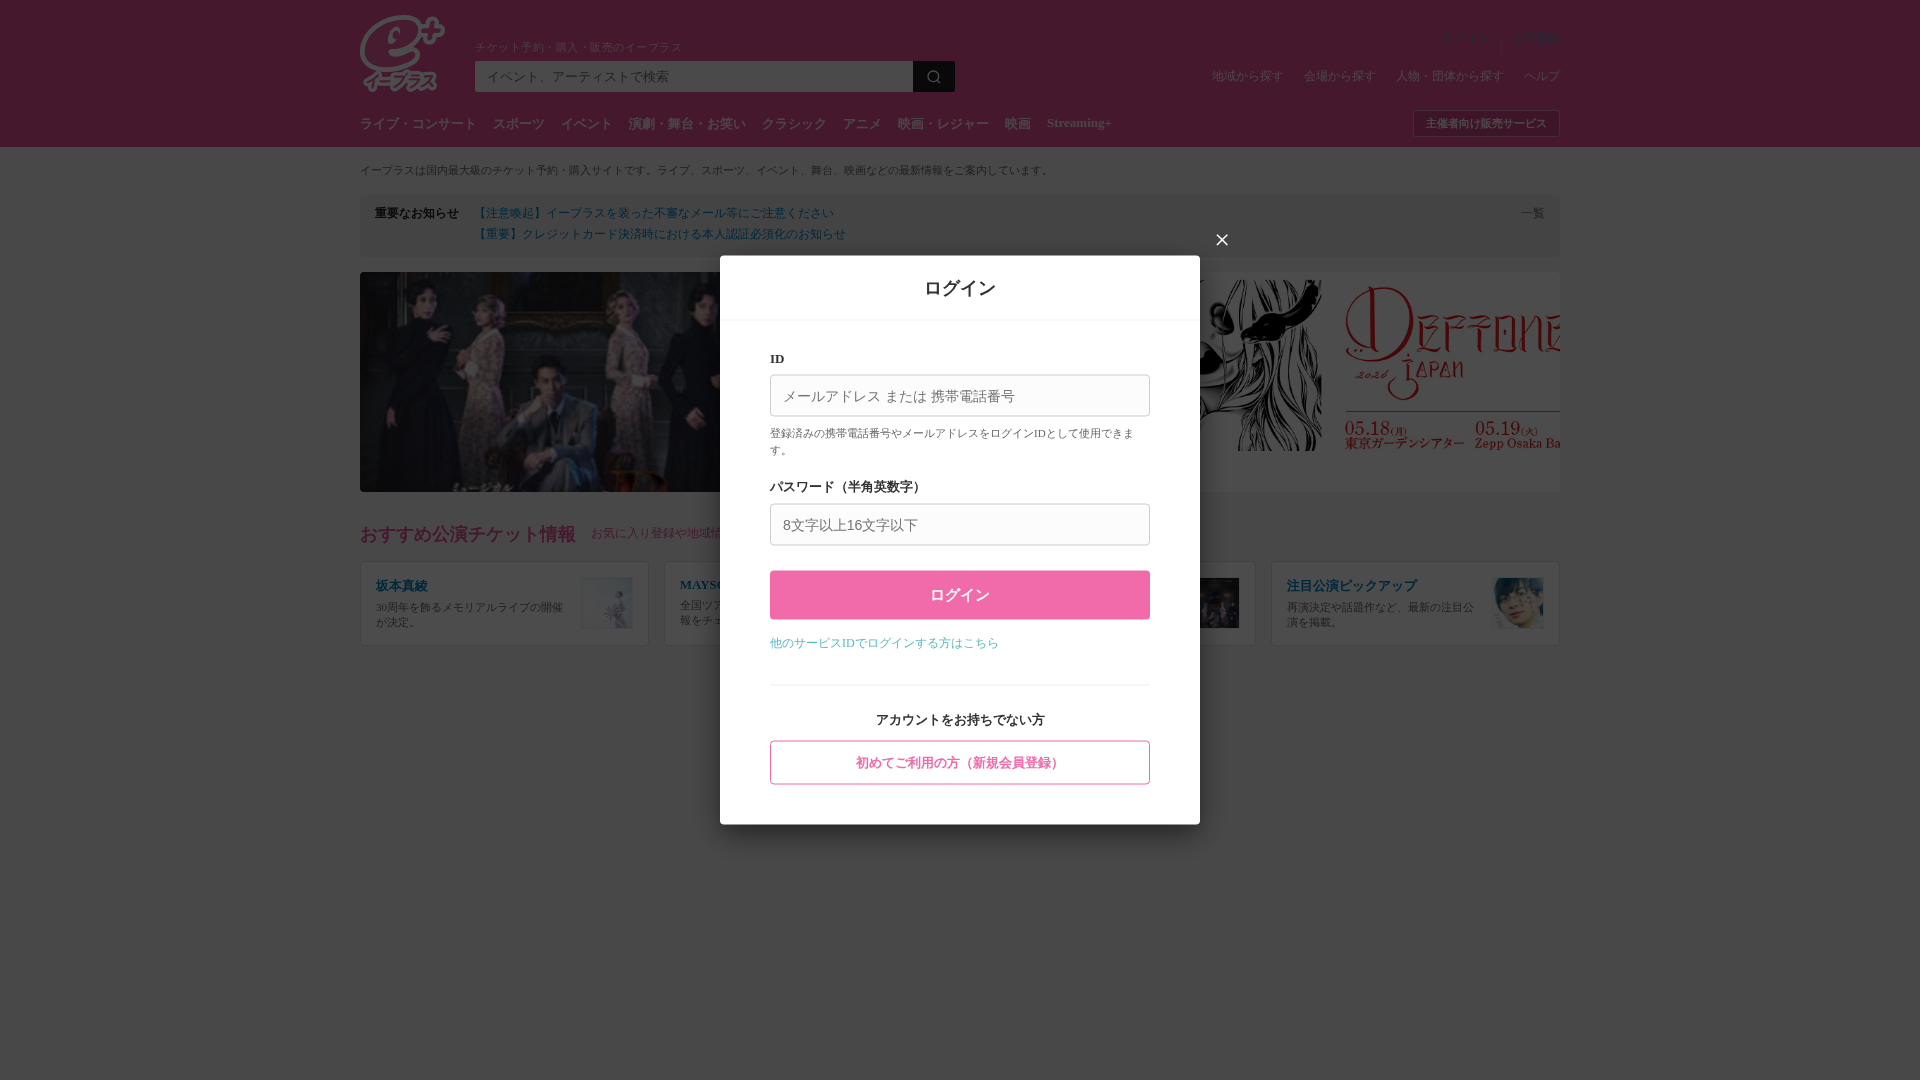
Task: Open Streaming+ menu item
Action: click(1079, 123)
